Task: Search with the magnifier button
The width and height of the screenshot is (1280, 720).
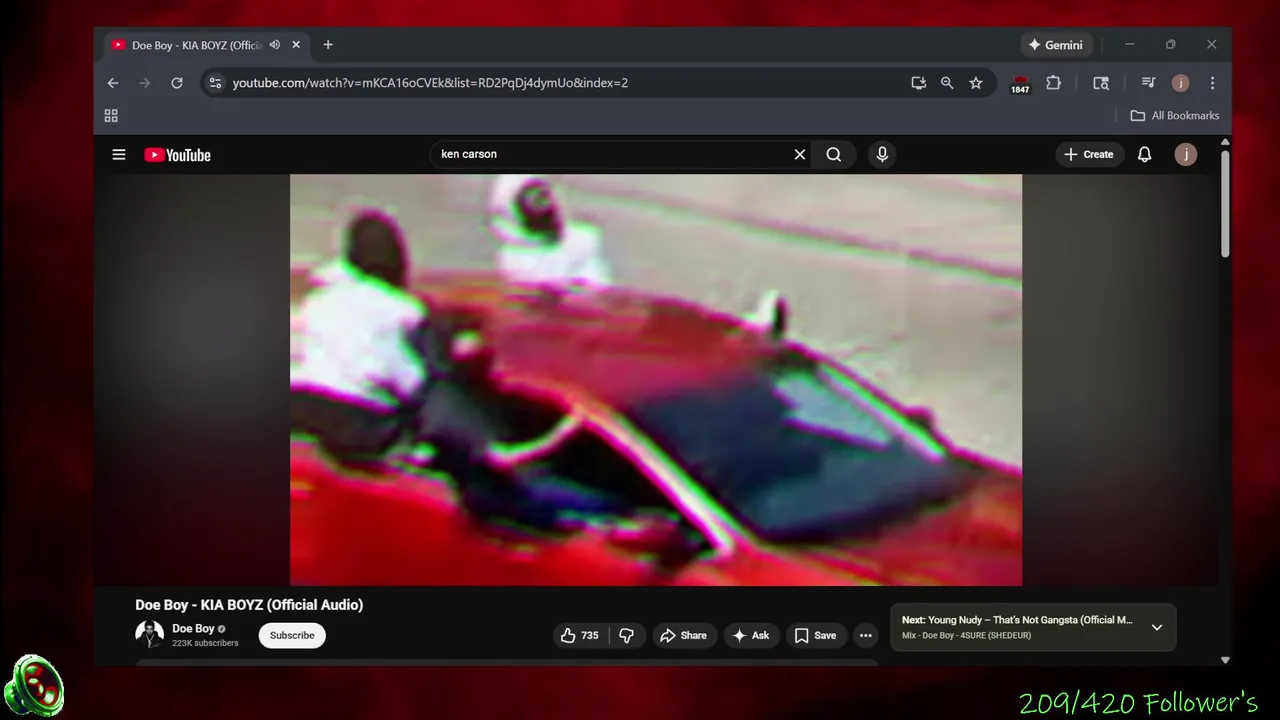Action: 834,155
